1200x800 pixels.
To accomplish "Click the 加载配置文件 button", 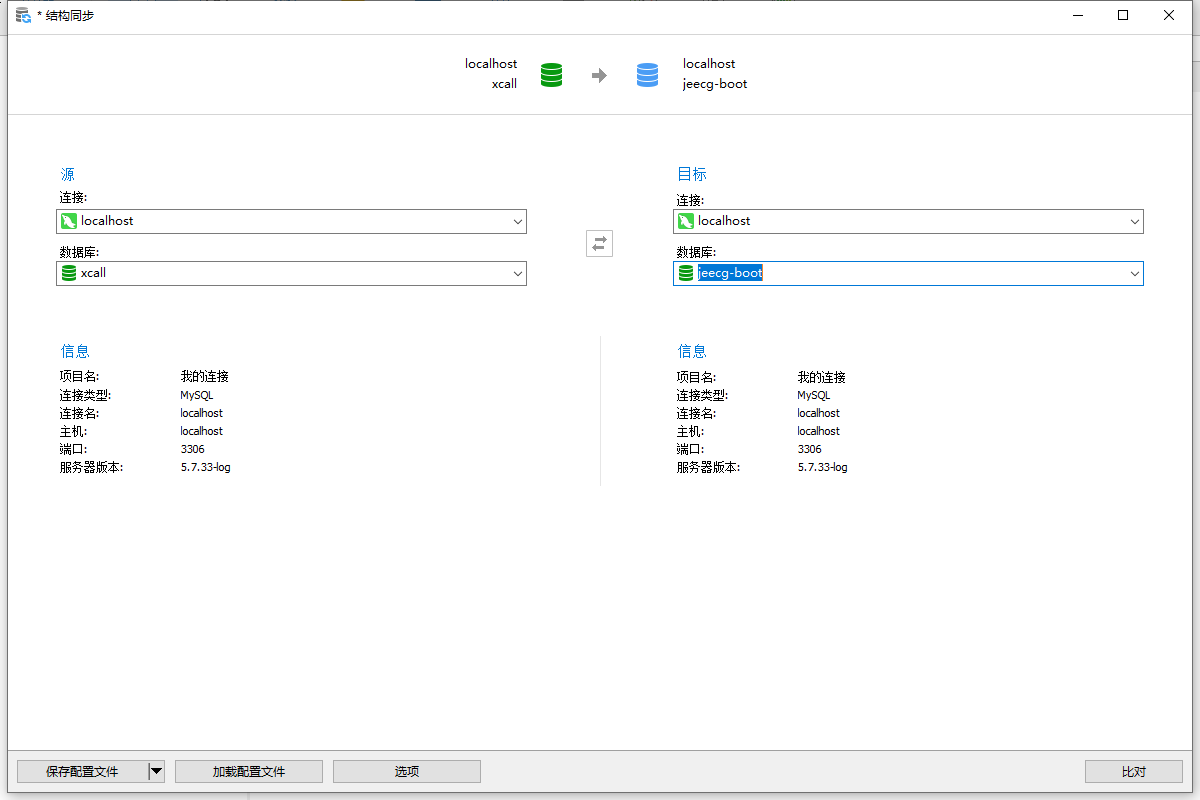I will [x=248, y=771].
